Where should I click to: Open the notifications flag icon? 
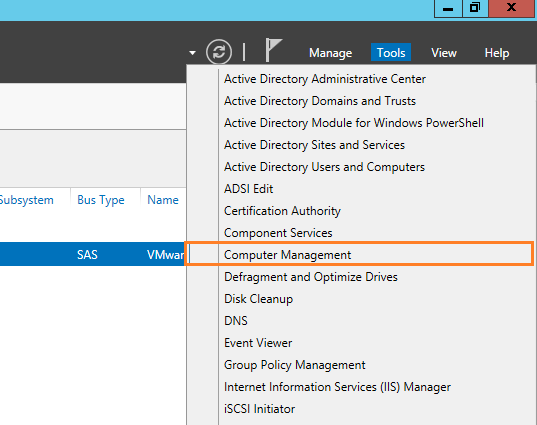[x=273, y=50]
